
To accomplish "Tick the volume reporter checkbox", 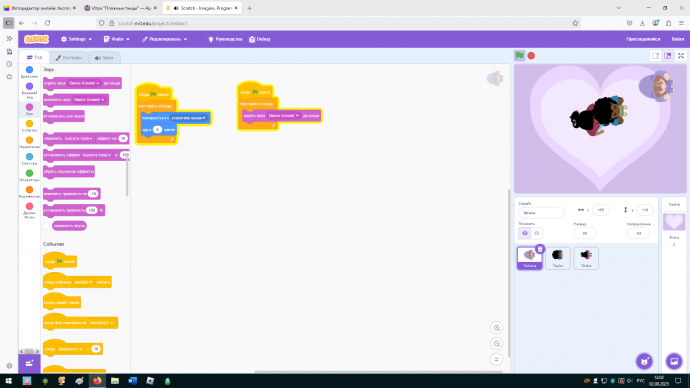I will (x=47, y=226).
